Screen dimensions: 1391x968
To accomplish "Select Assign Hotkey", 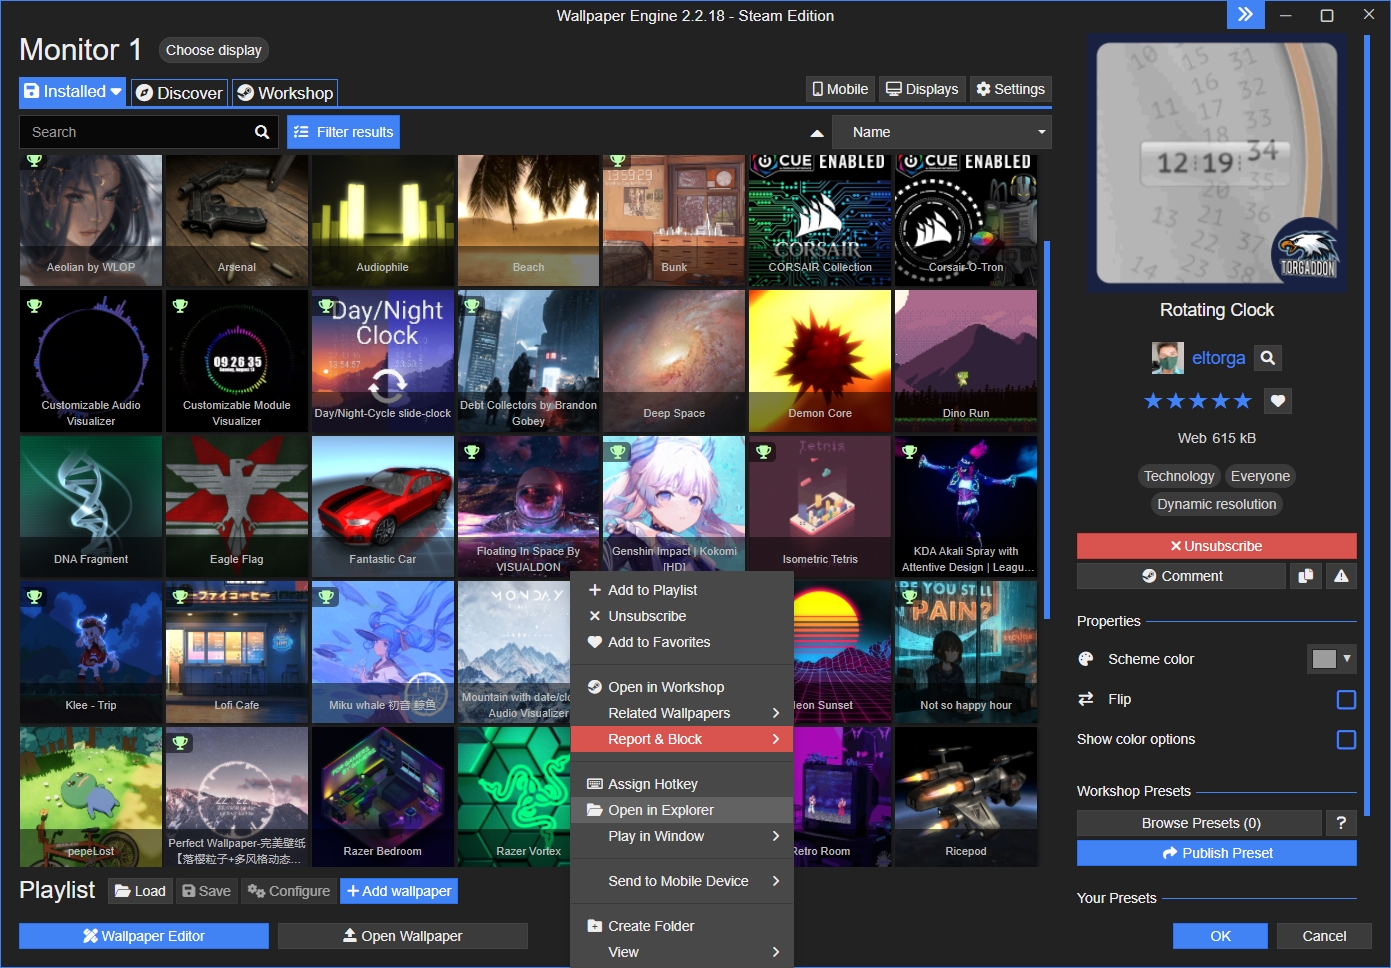I will [682, 784].
